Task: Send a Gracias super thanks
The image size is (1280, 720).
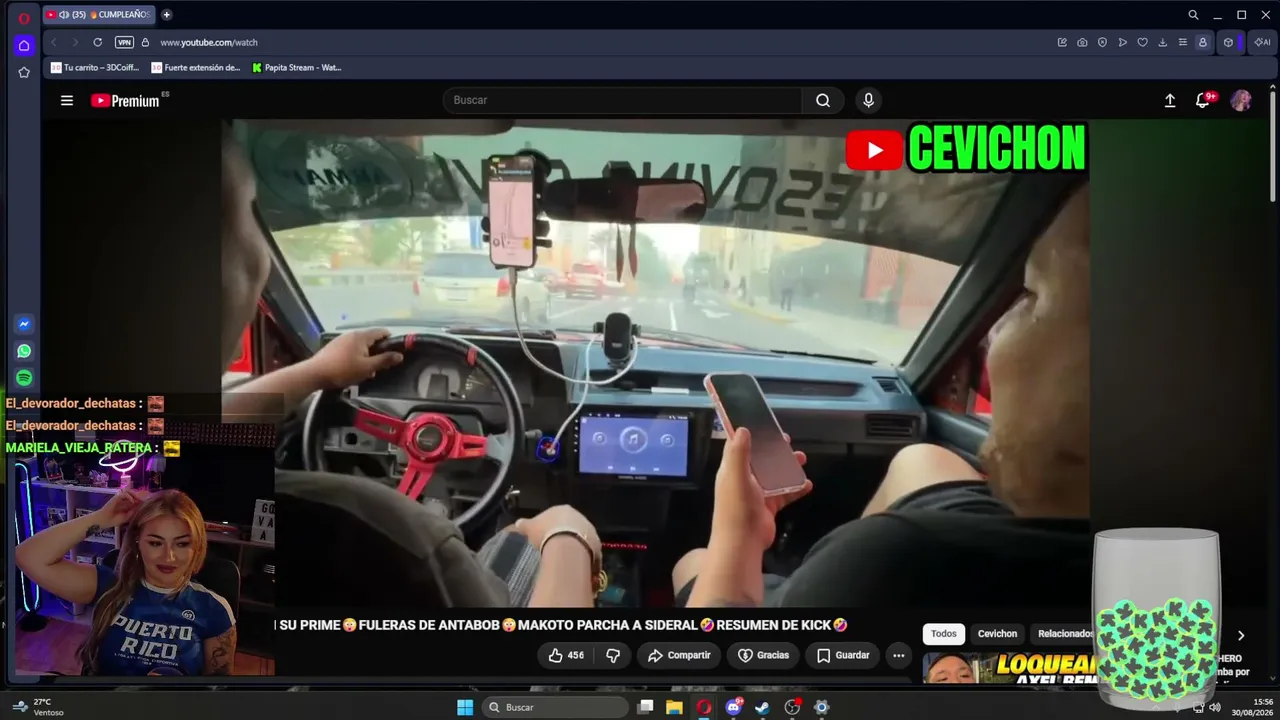Action: tap(764, 655)
